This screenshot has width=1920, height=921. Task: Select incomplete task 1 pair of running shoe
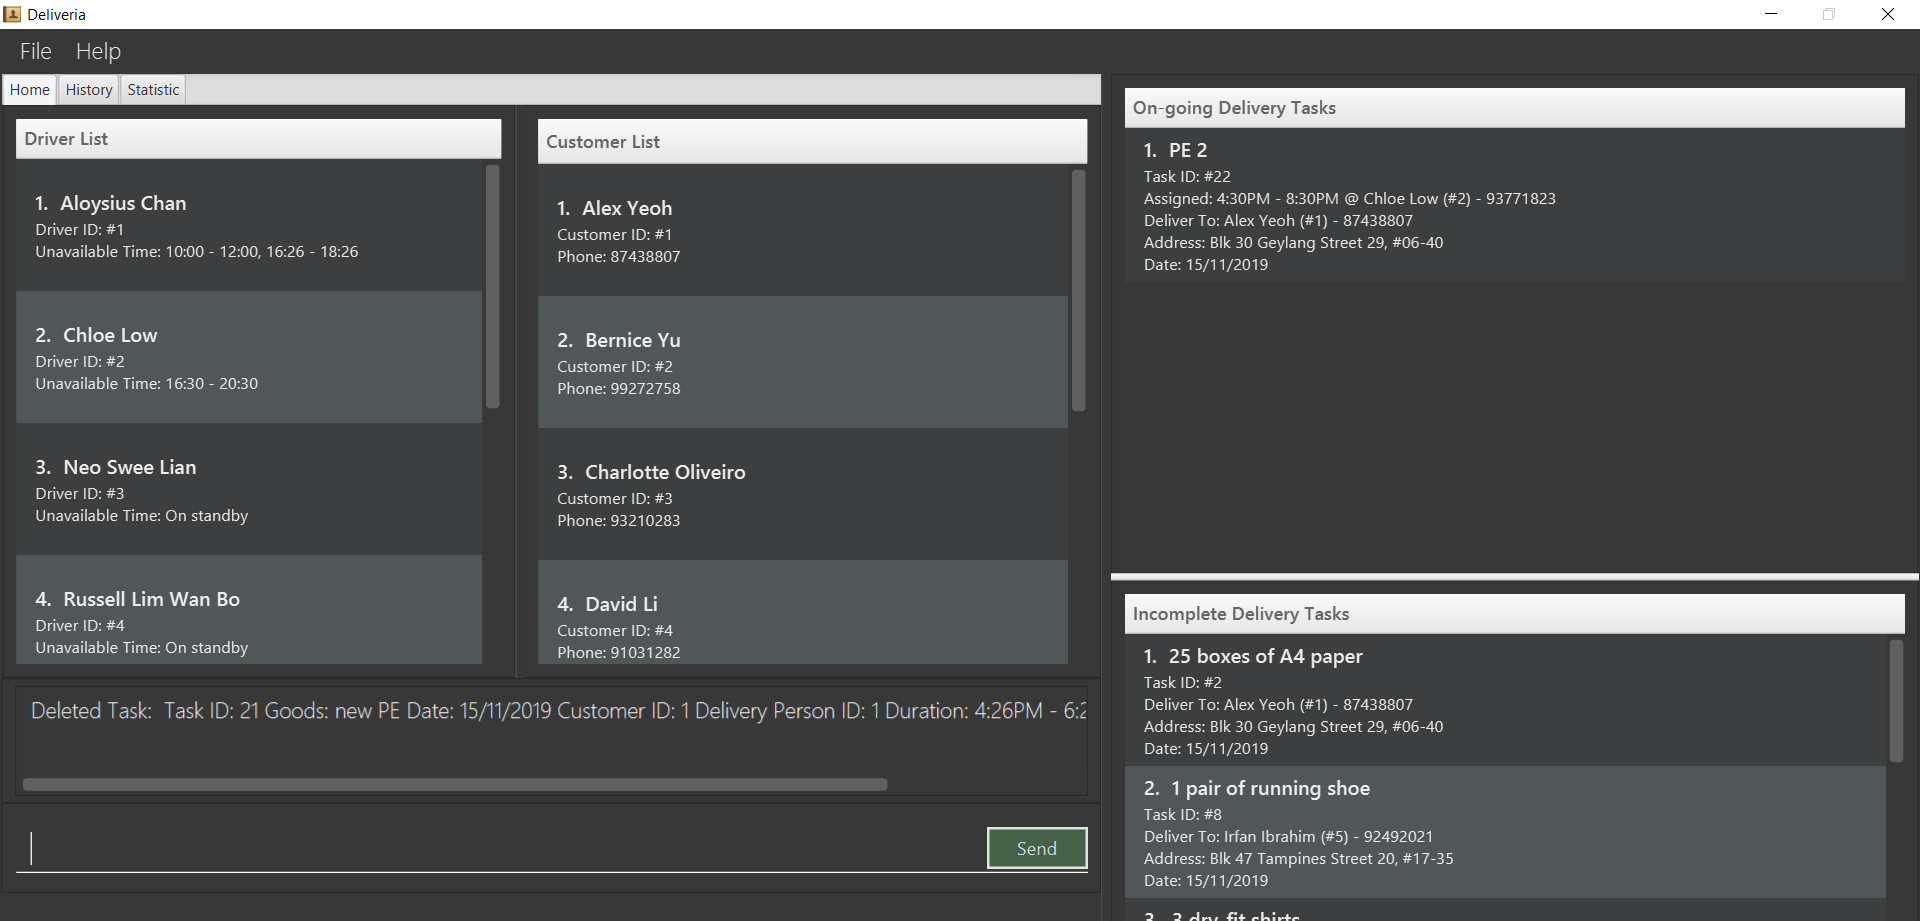[1505, 832]
